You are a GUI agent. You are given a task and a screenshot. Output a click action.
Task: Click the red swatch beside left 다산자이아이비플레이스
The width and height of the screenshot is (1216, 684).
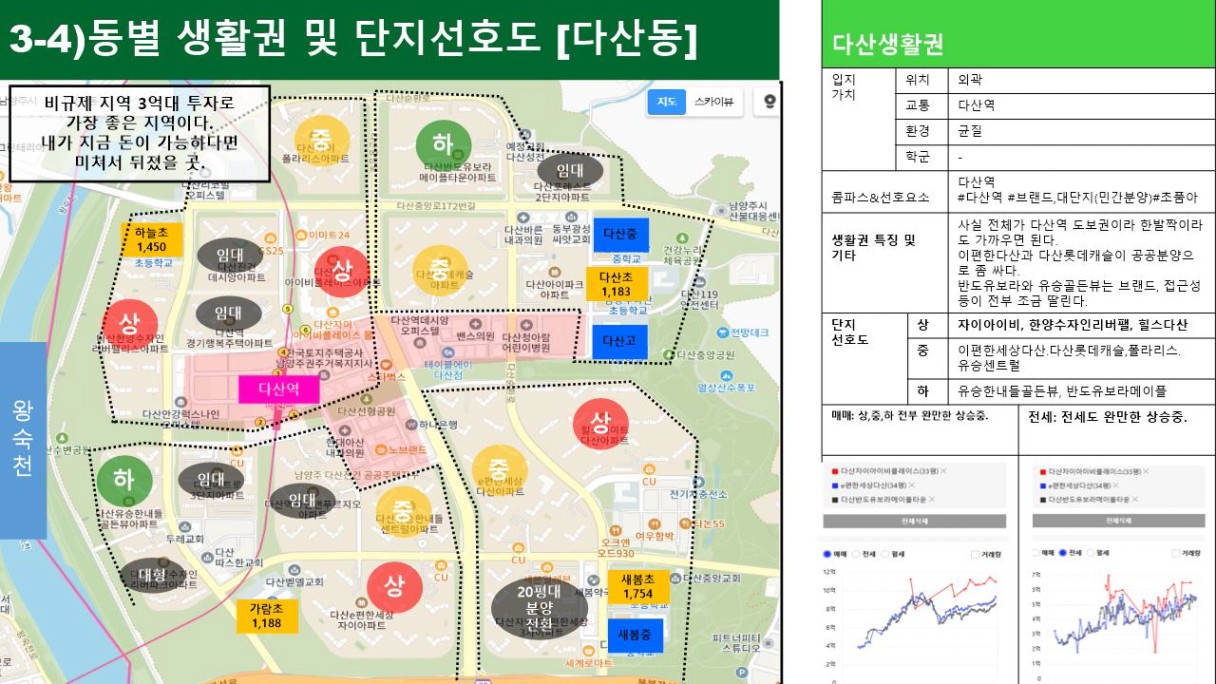[835, 471]
